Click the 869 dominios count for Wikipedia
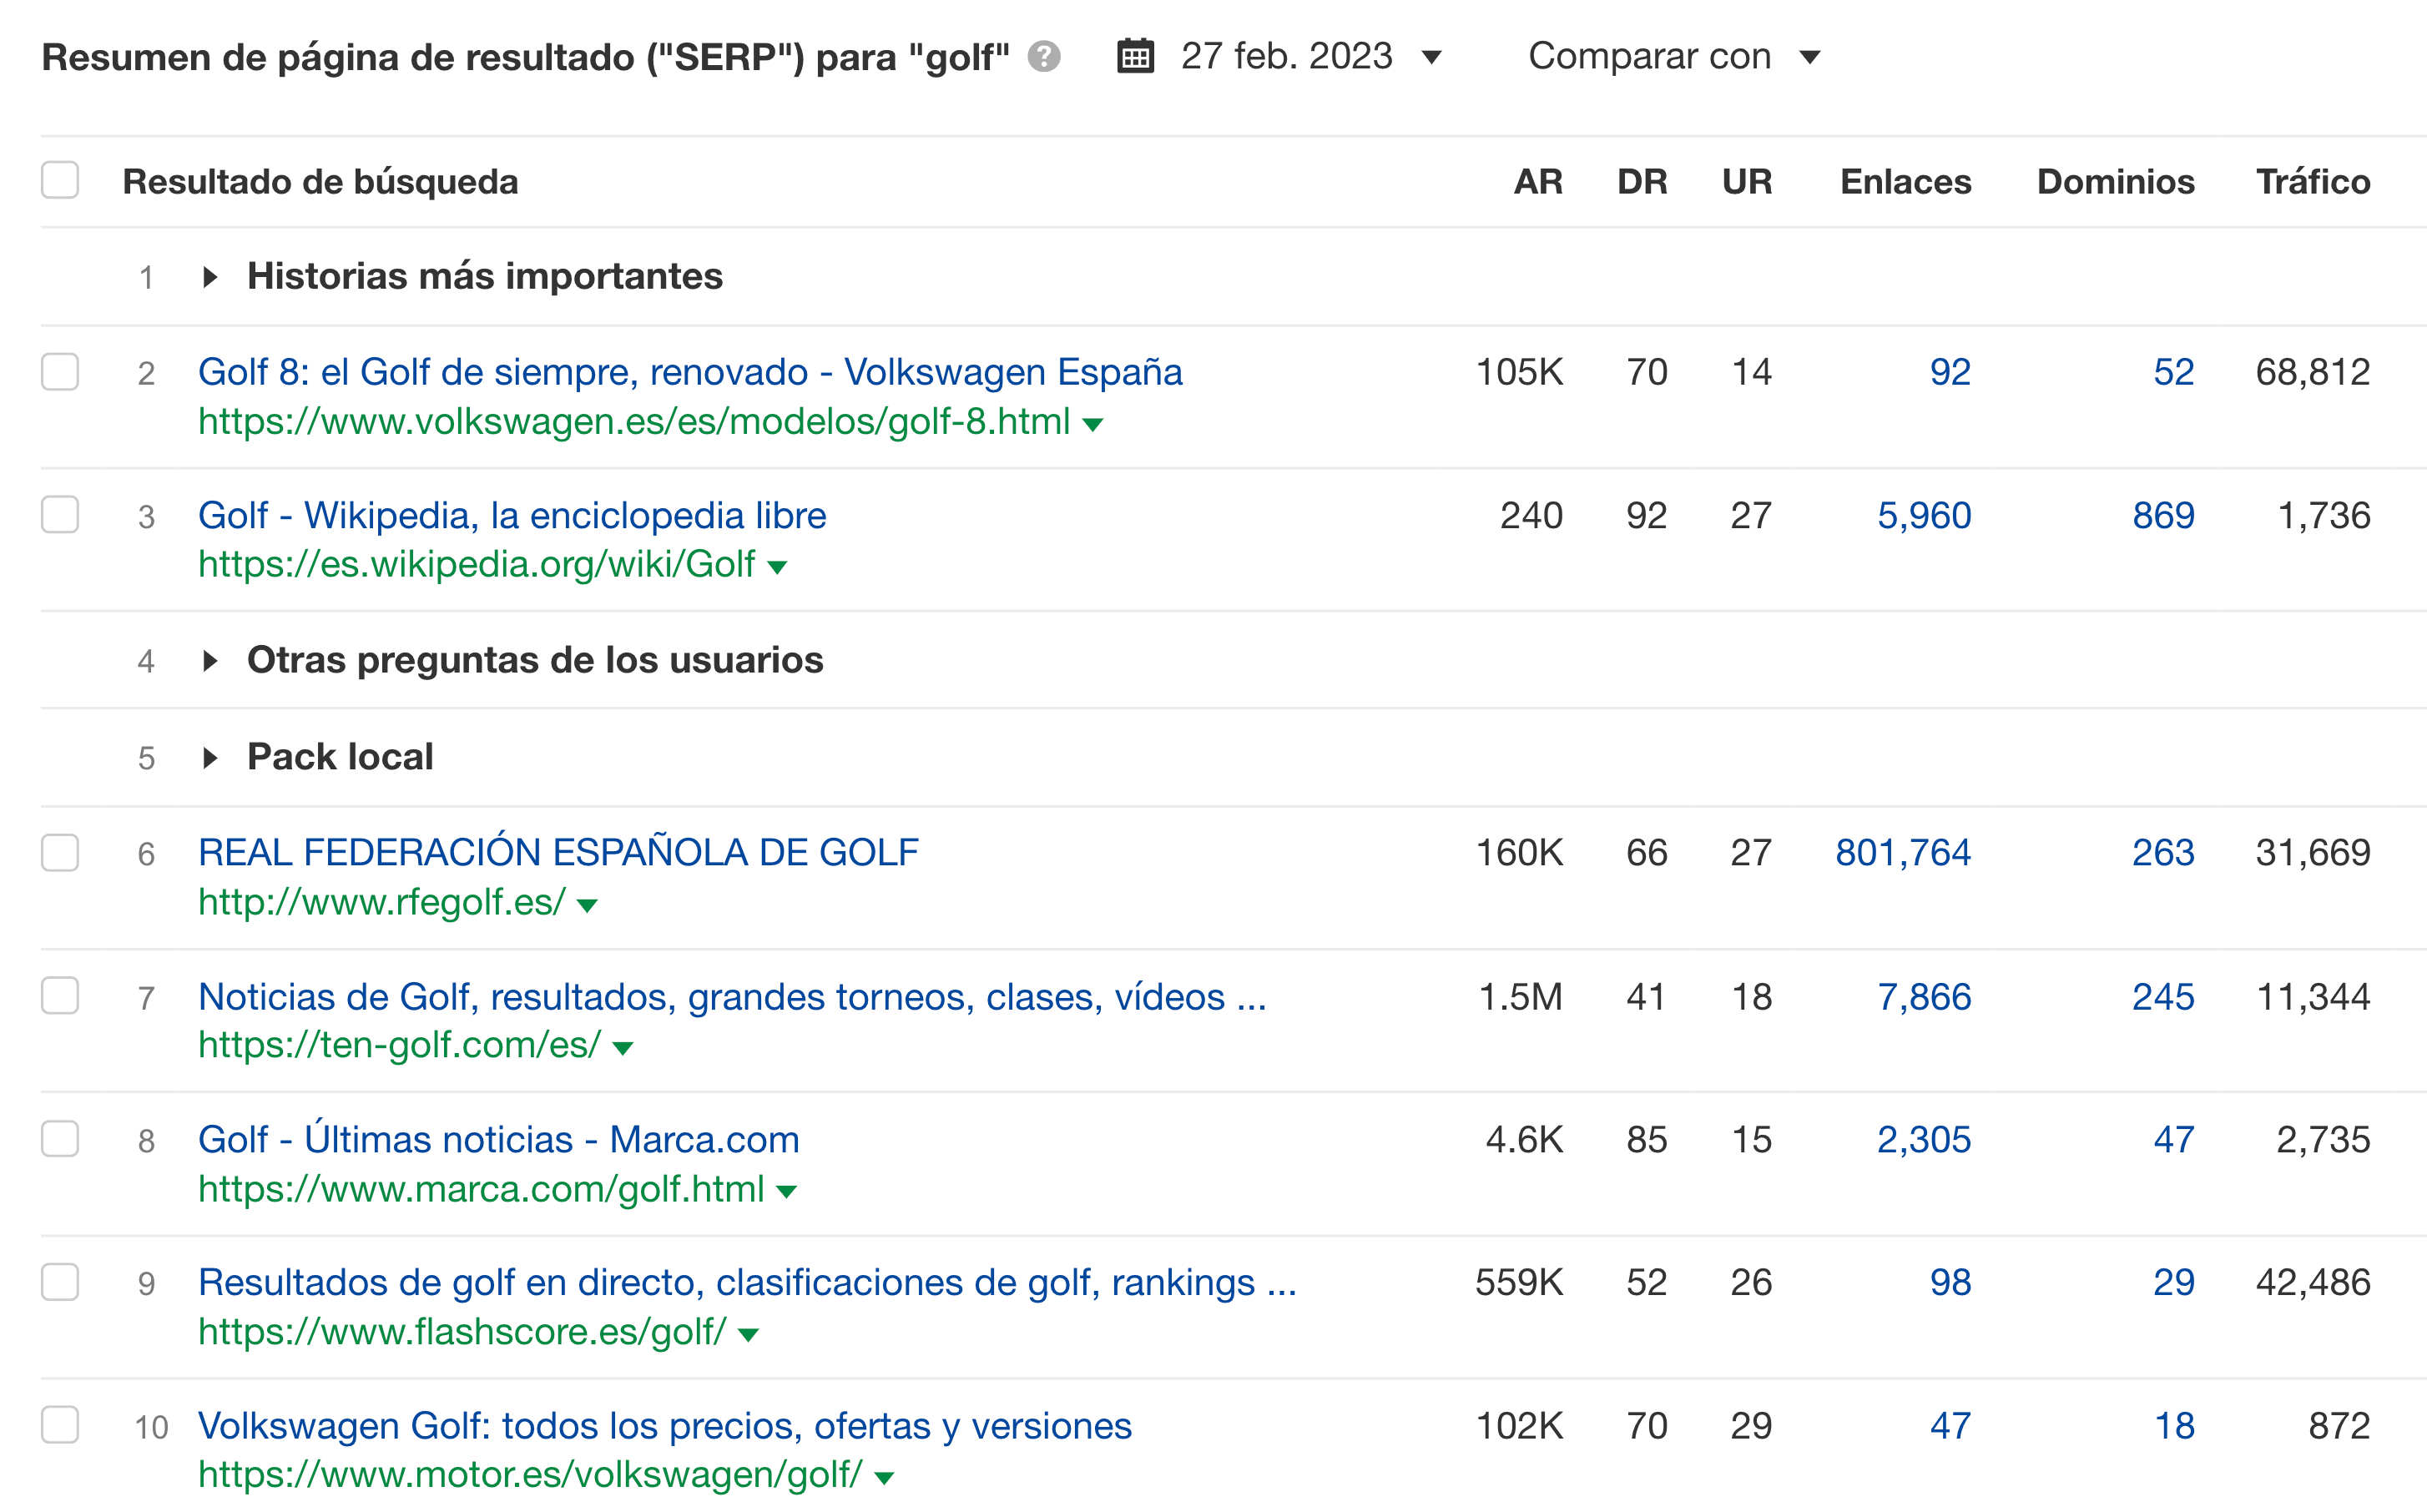 2167,516
